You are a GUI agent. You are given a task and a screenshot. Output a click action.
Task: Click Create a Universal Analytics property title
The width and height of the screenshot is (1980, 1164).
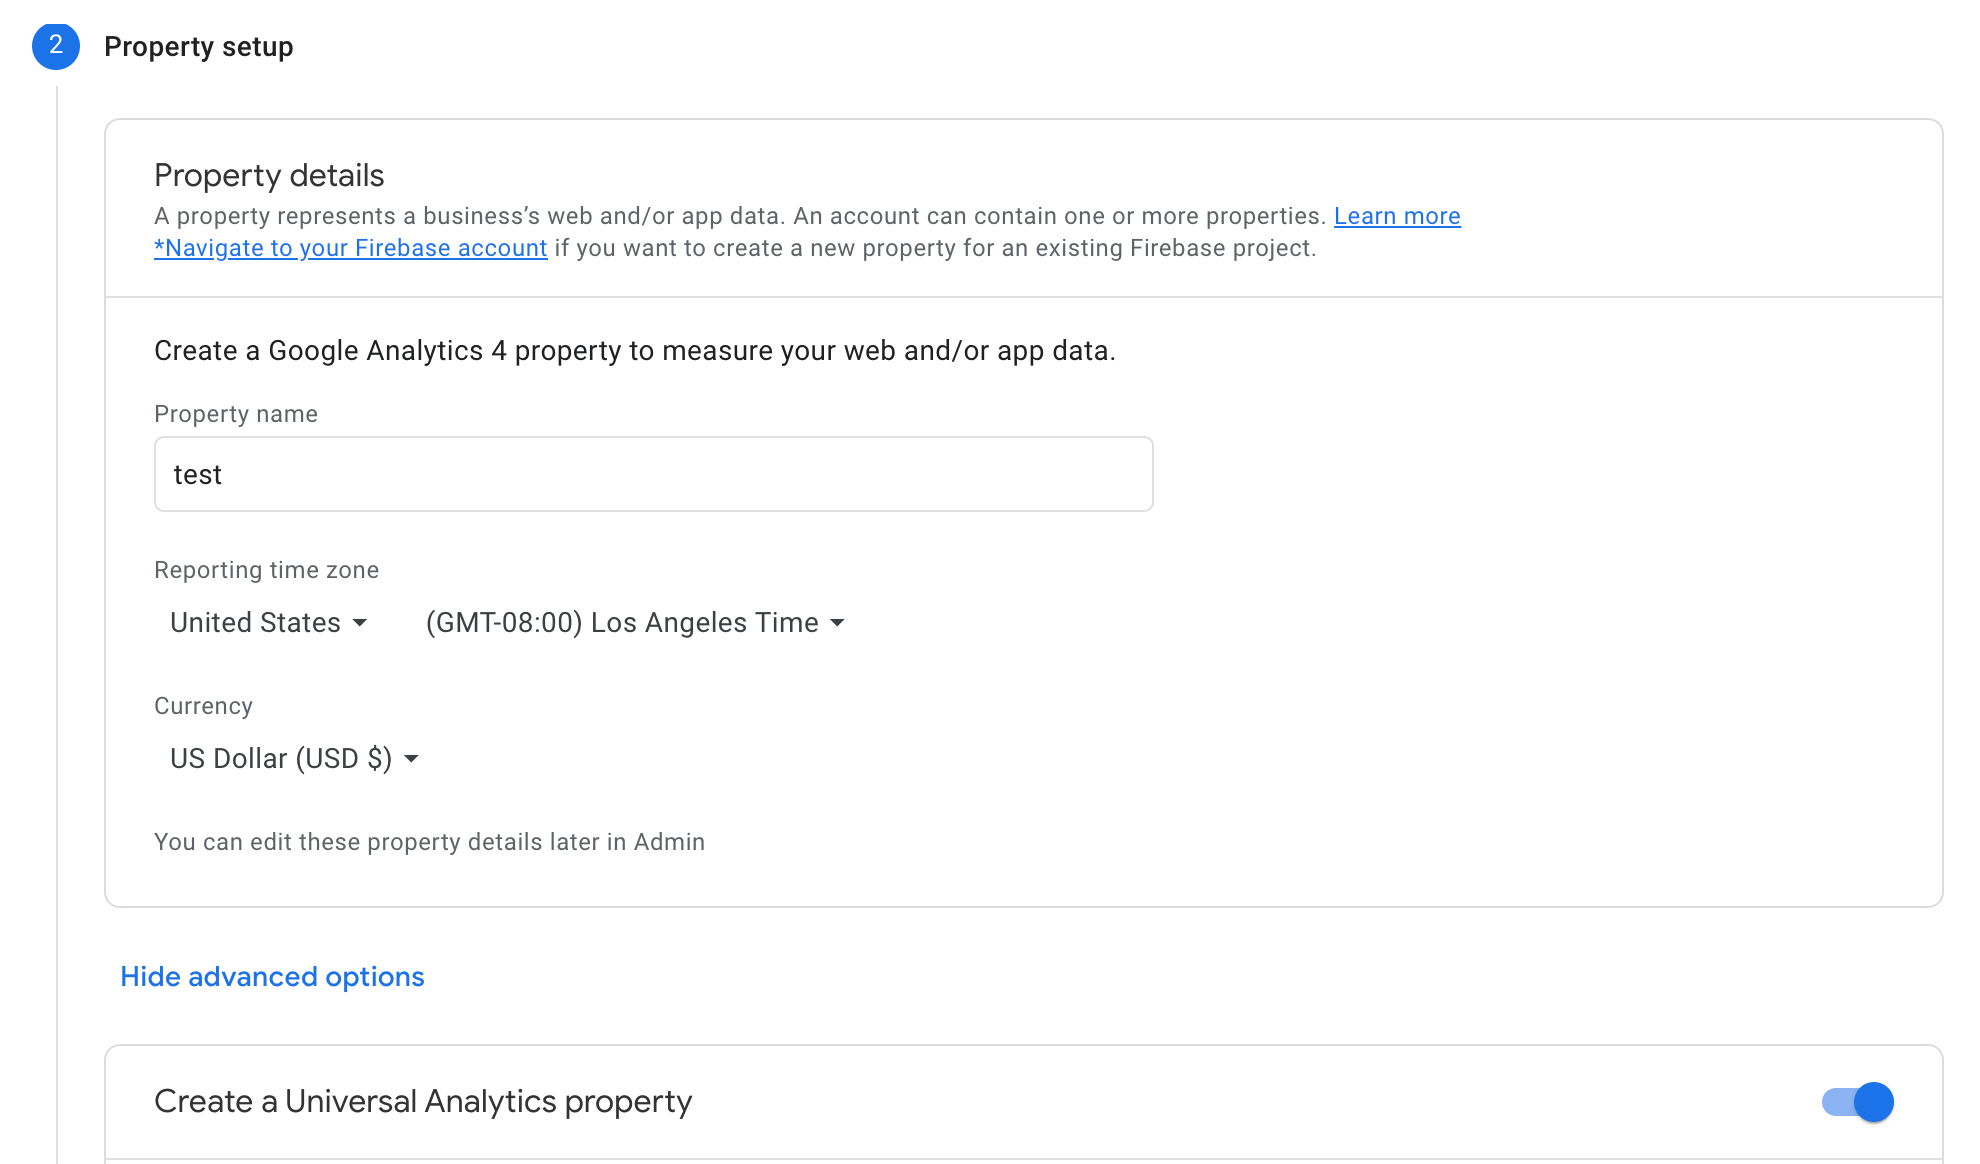point(423,1101)
